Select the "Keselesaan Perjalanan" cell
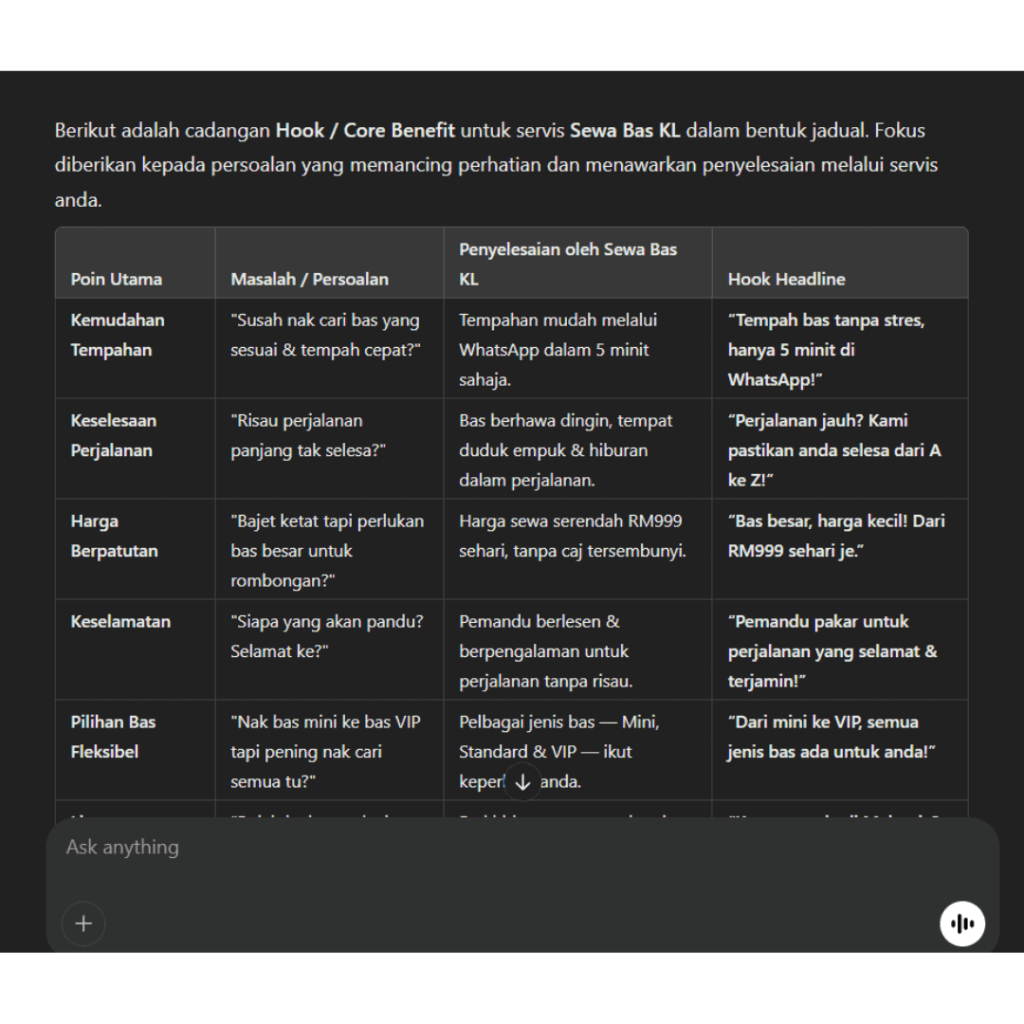 click(113, 435)
